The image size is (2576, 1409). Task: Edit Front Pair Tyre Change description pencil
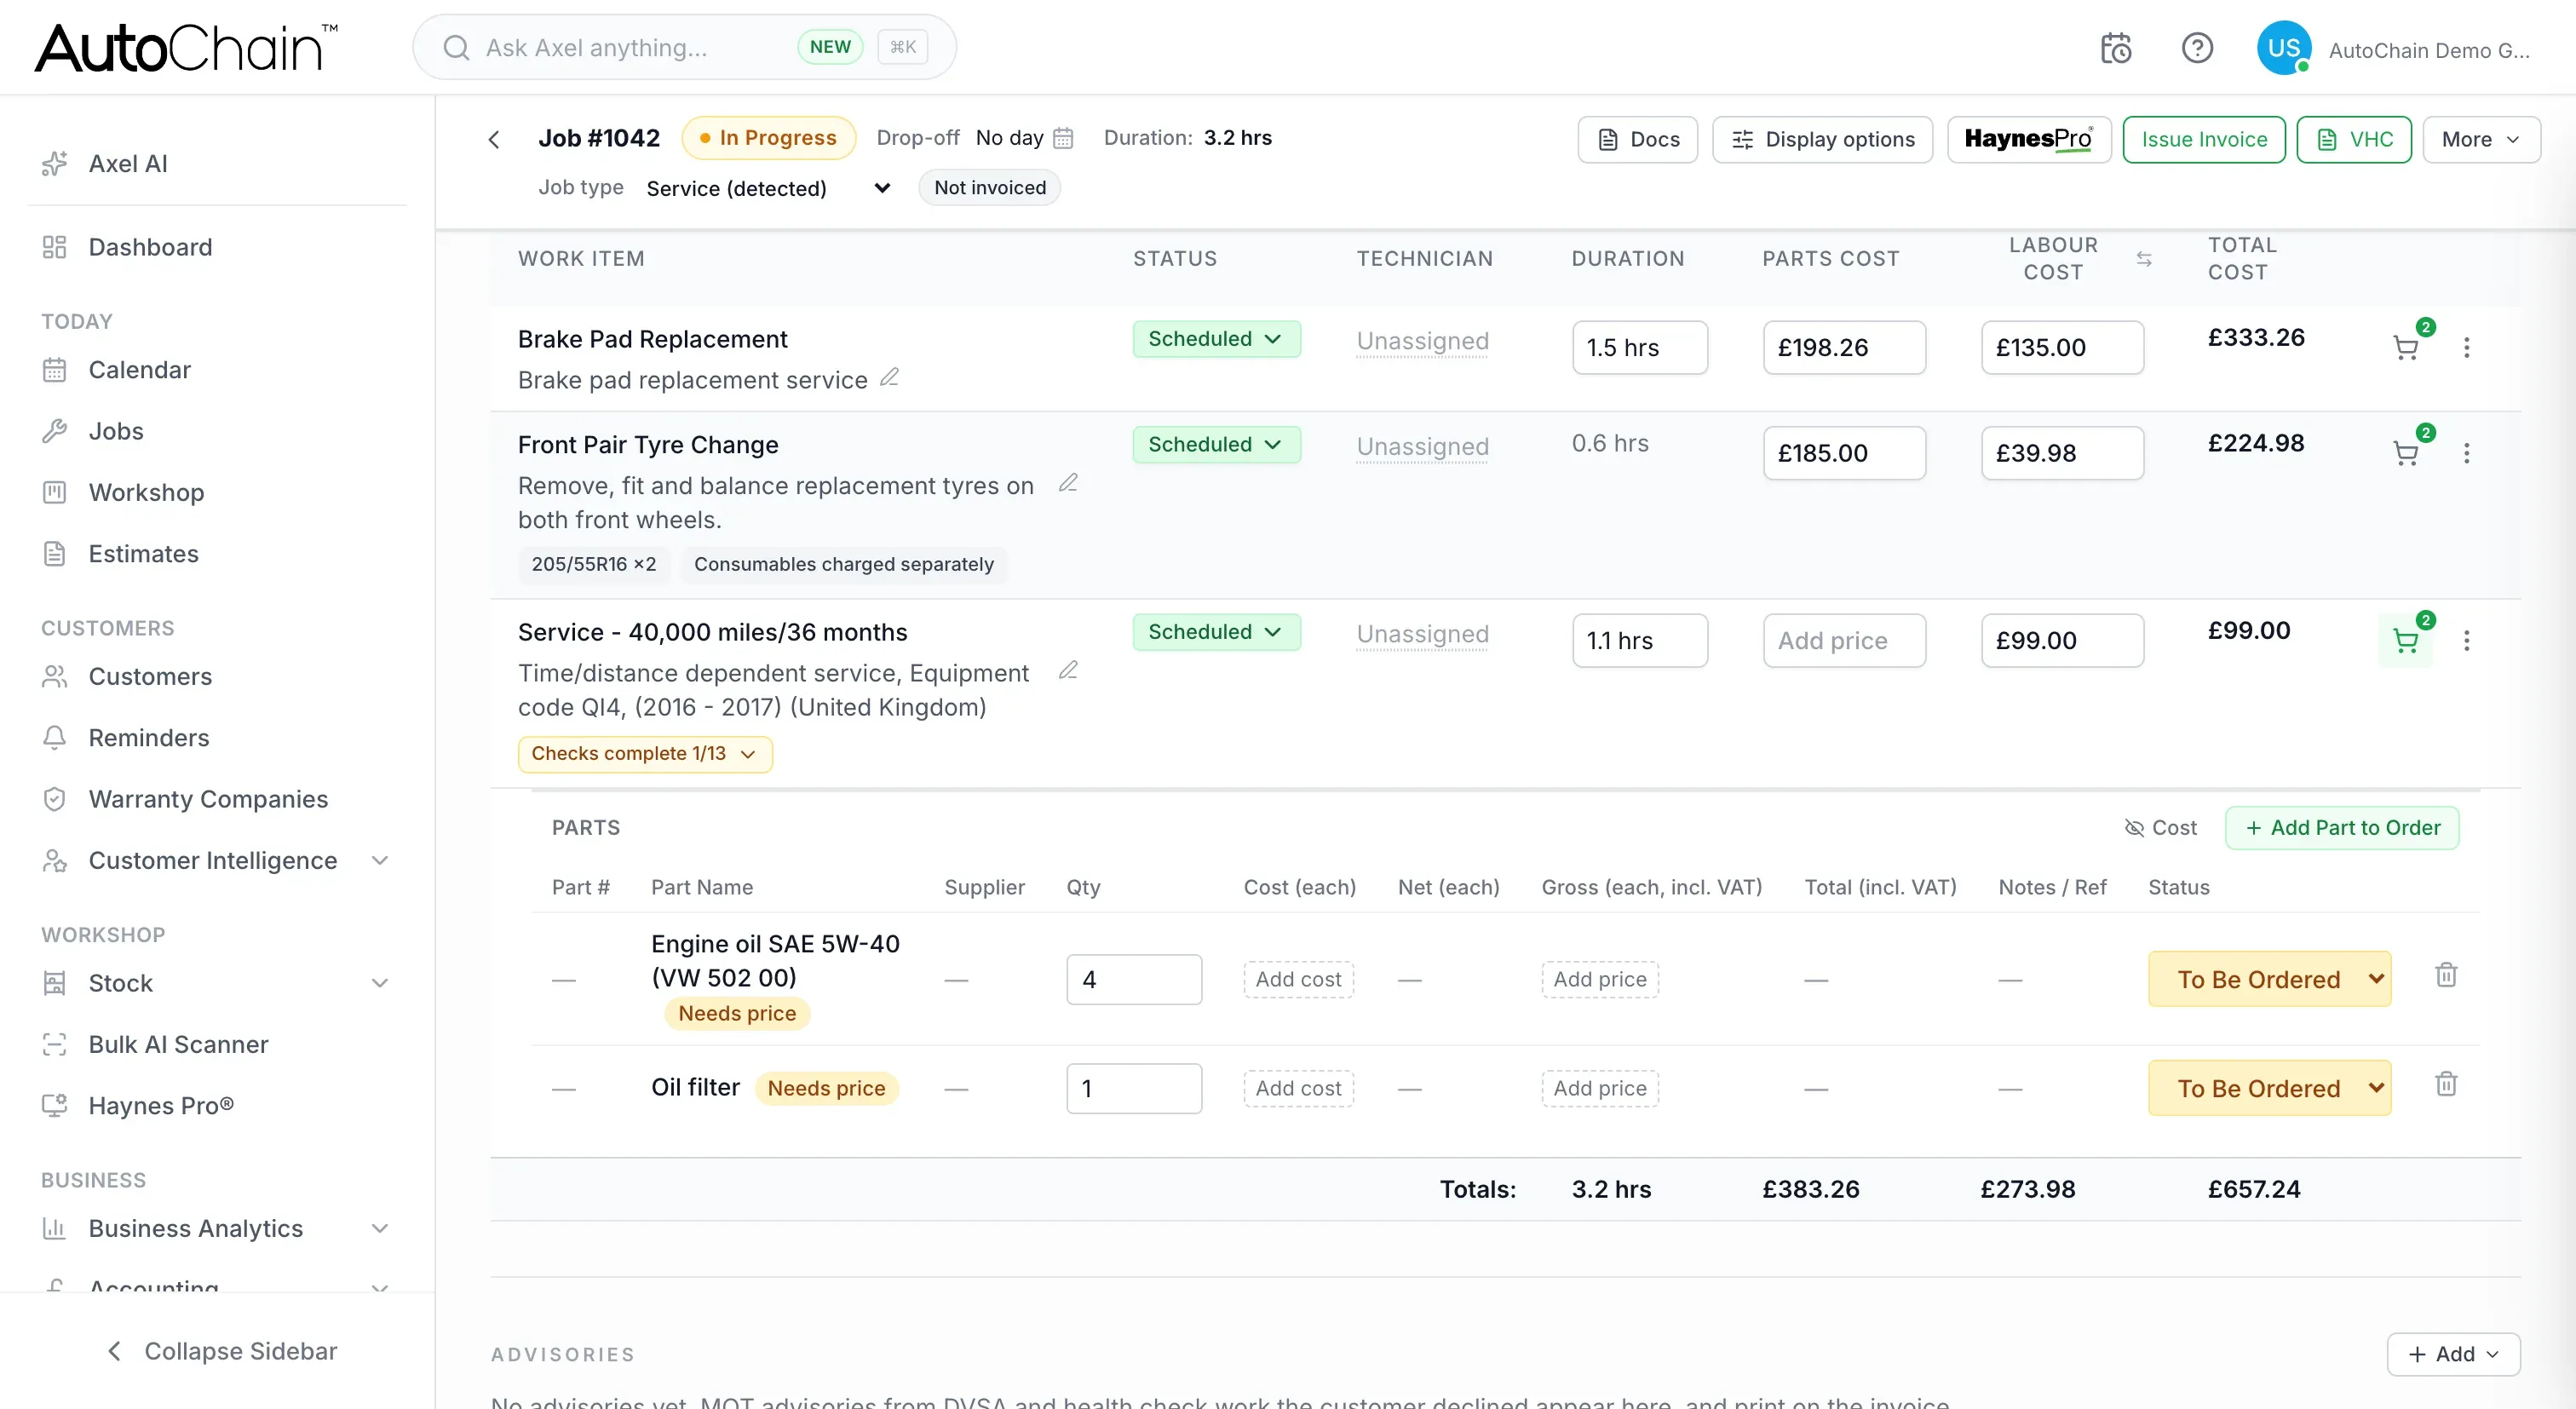tap(1068, 483)
